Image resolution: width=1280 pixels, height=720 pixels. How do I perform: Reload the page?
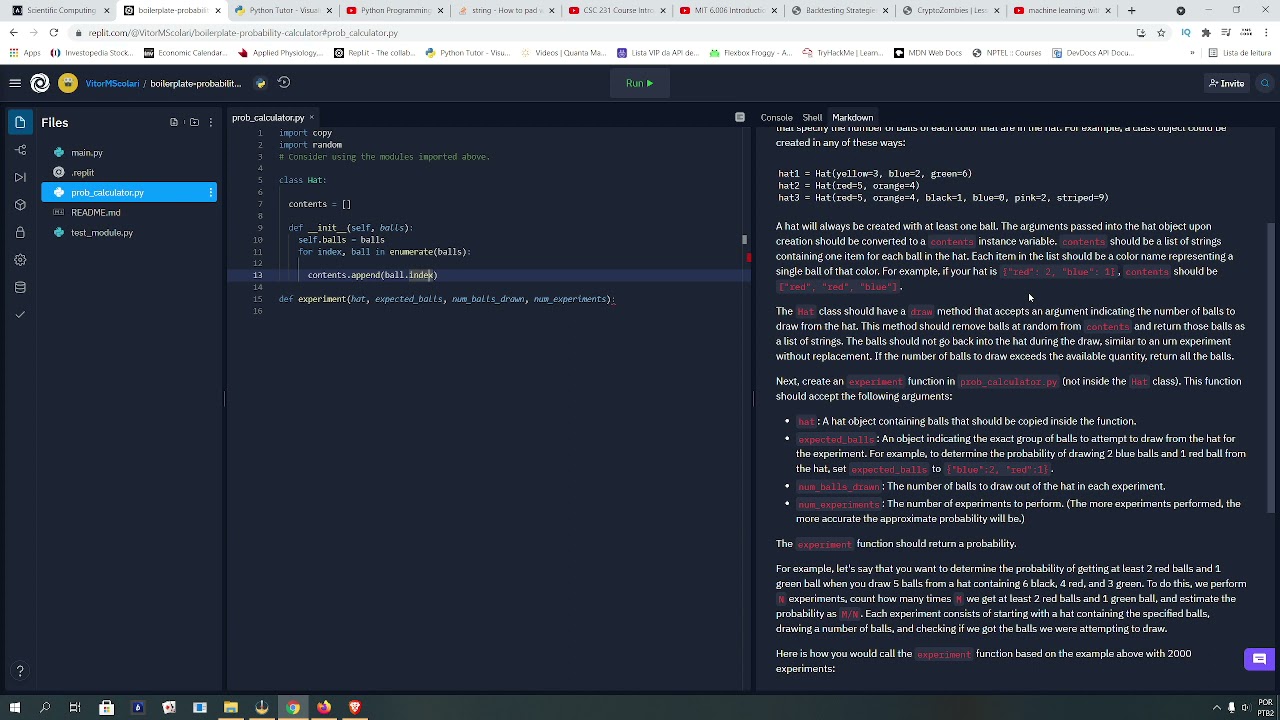[54, 32]
